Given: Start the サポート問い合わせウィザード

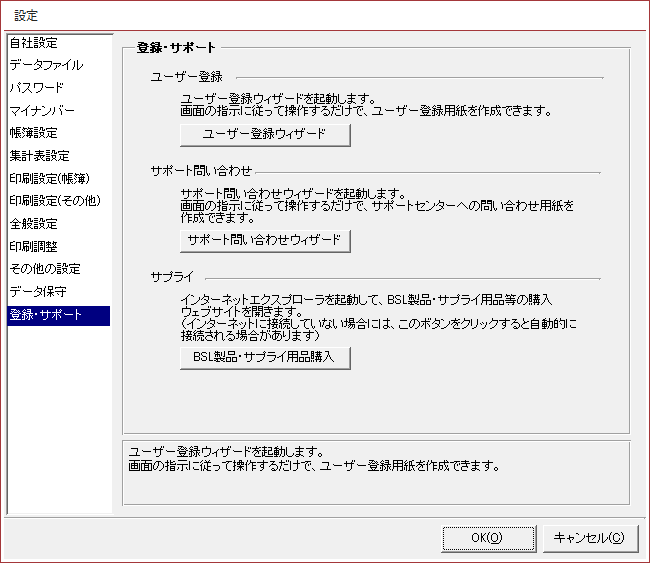Looking at the screenshot, I should [265, 241].
